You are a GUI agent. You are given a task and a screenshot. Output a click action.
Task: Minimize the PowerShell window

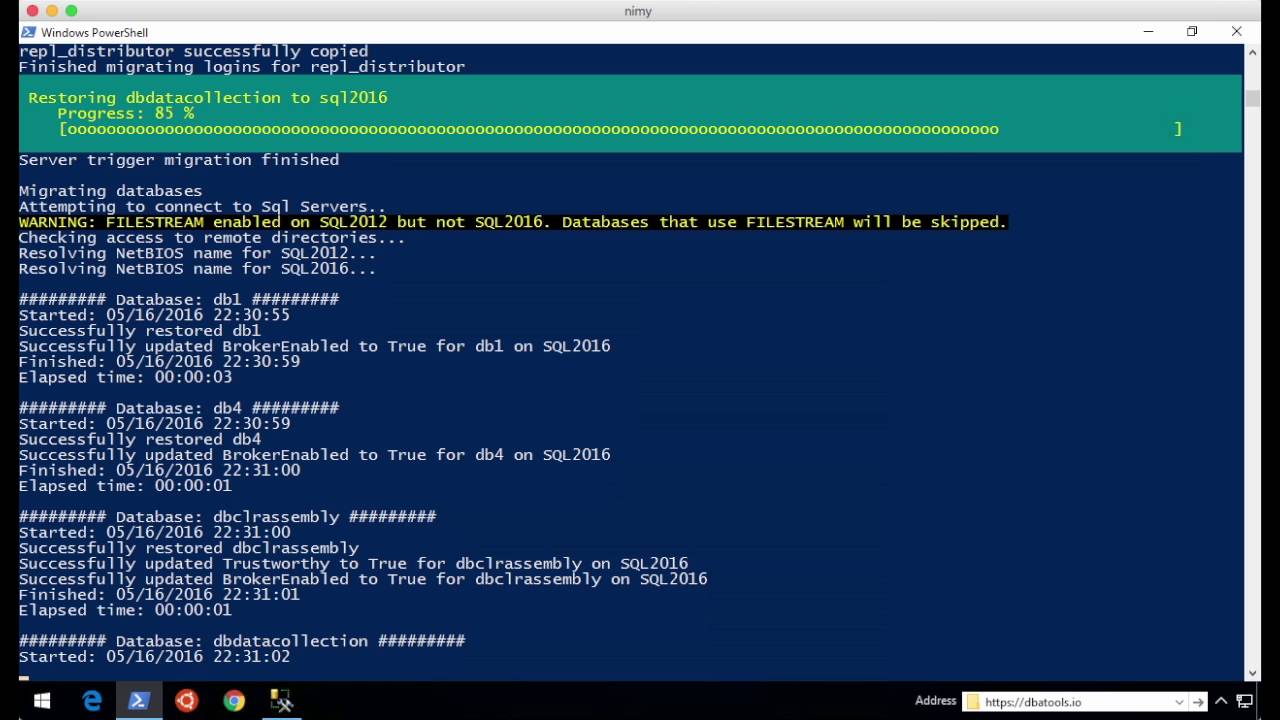click(x=1148, y=32)
